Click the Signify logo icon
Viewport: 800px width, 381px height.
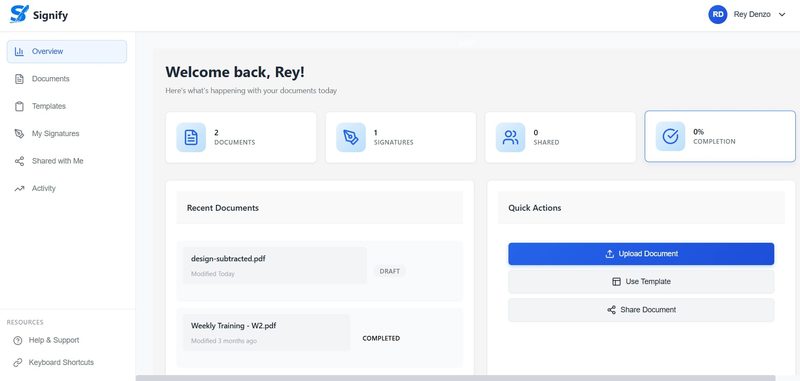19,14
